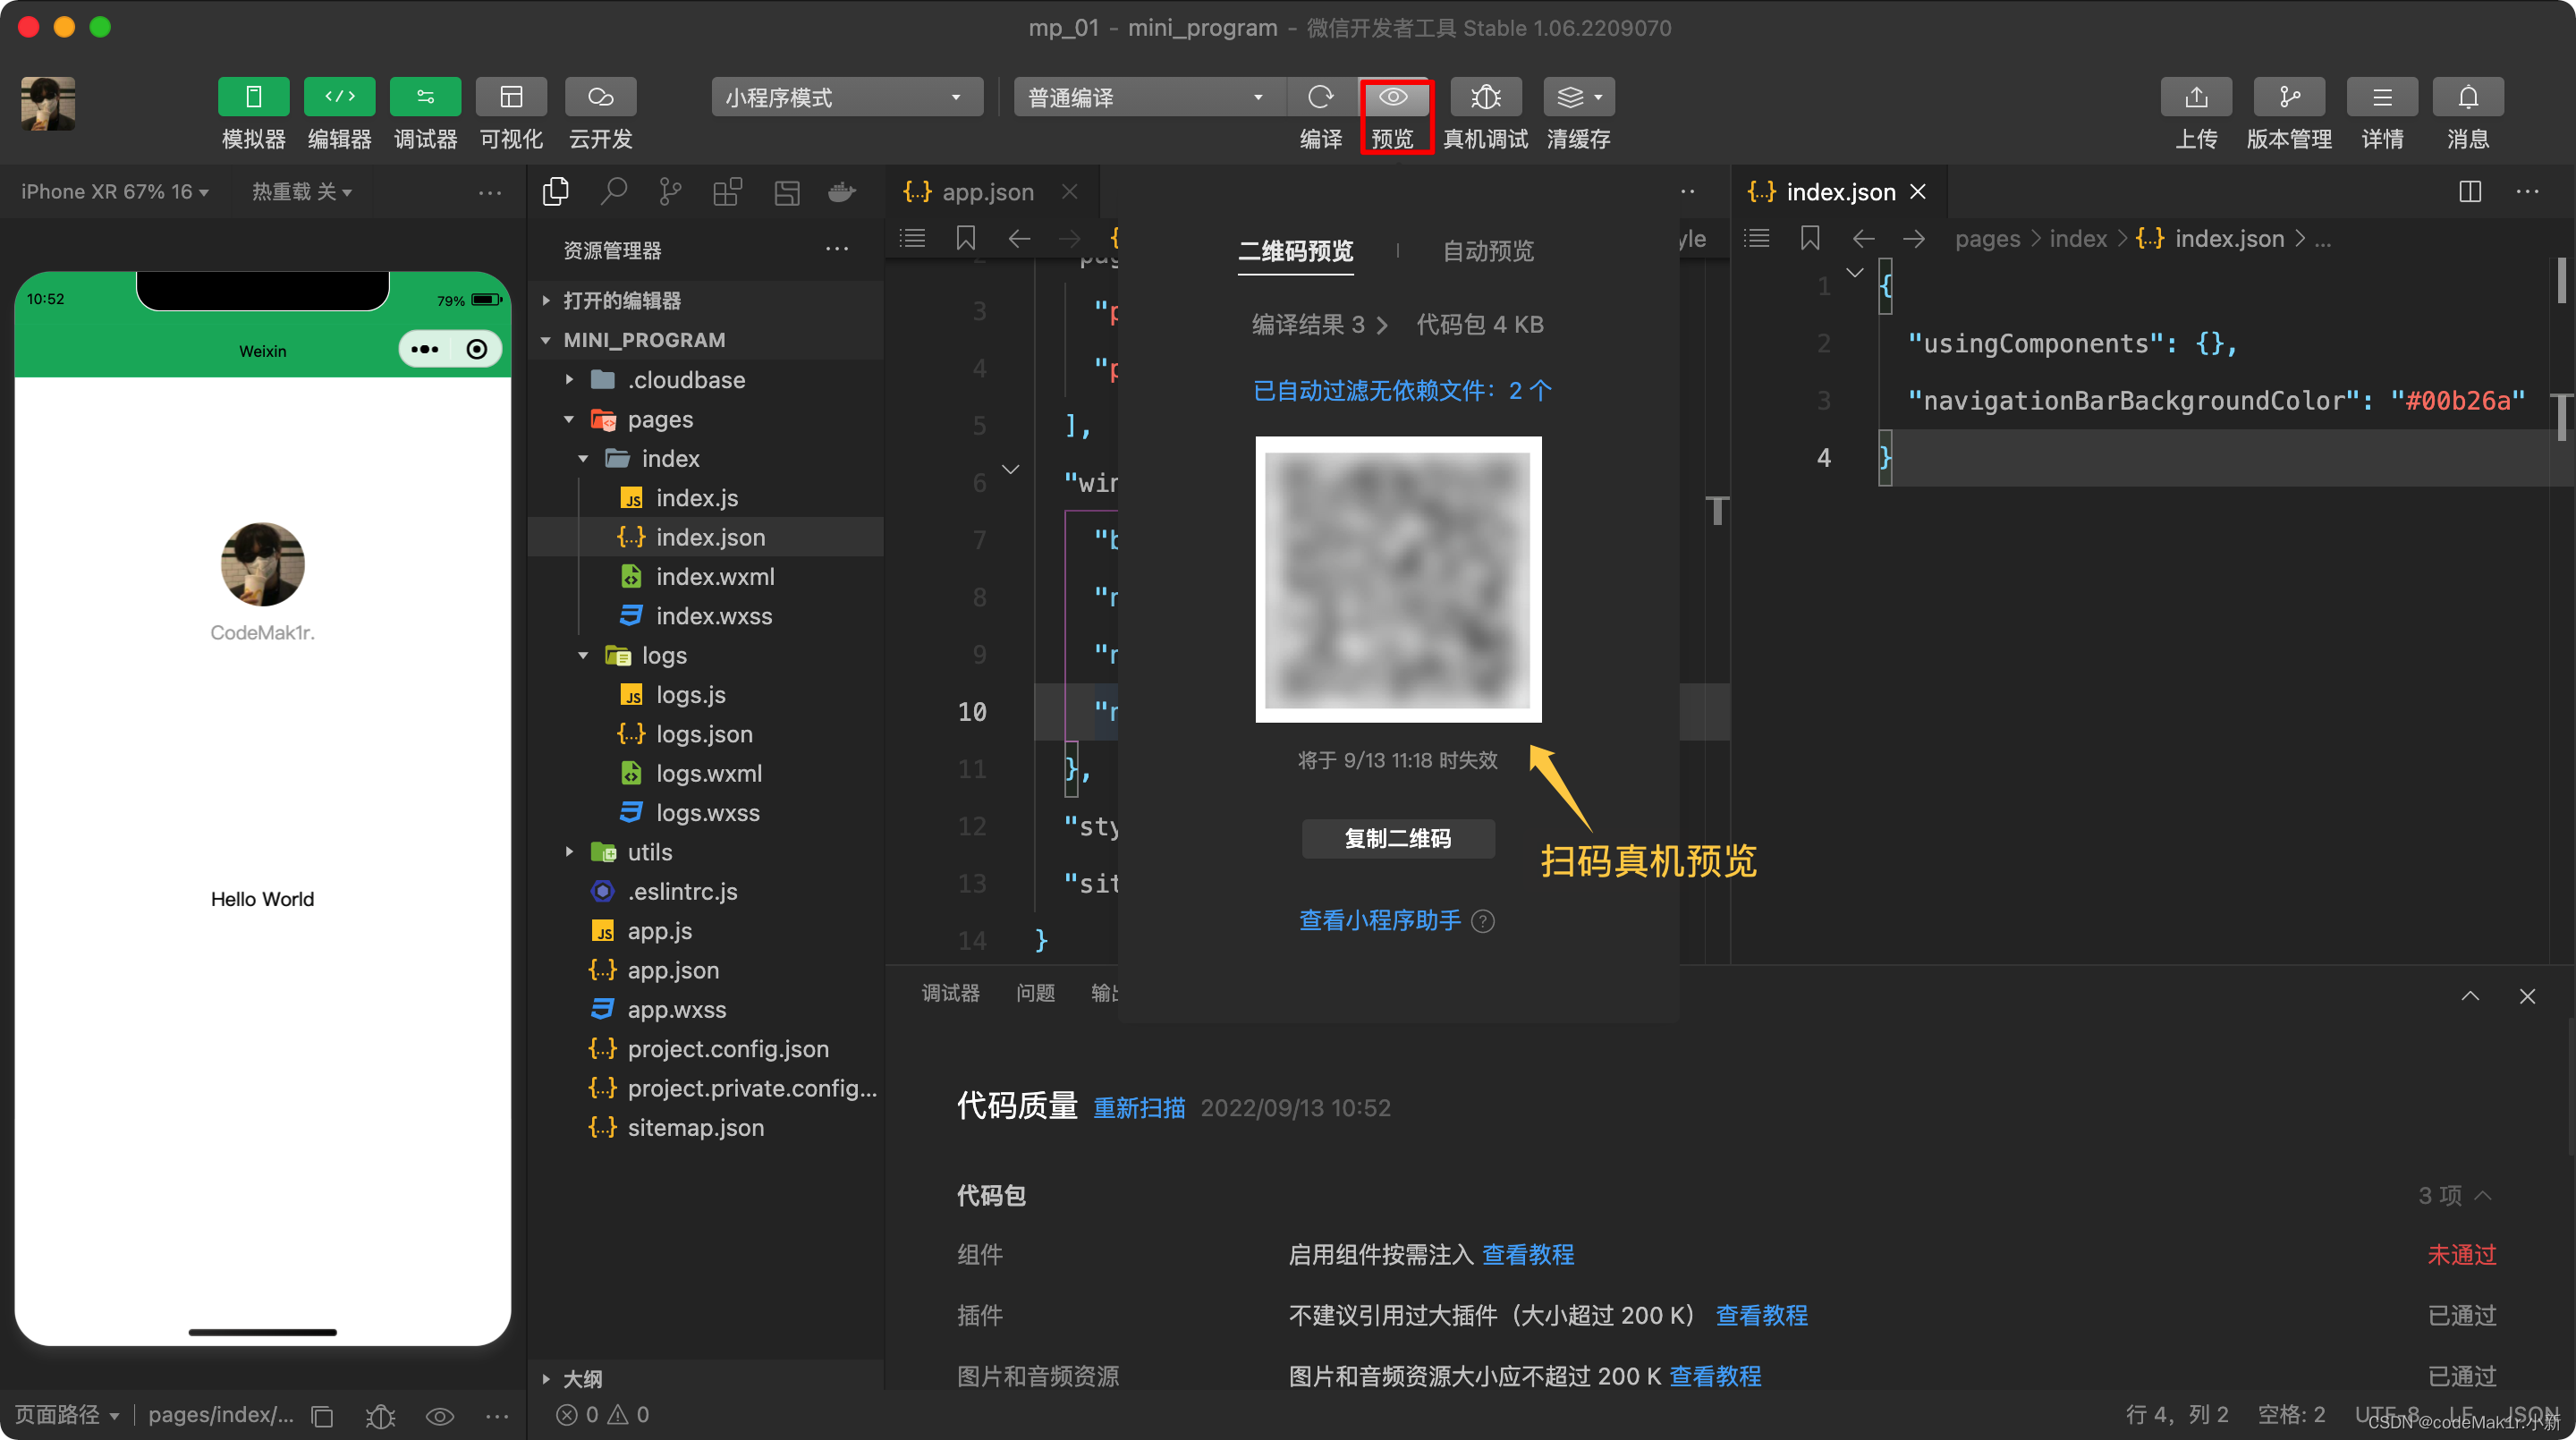
Task: Toggle the 编辑器 editor panel
Action: click(x=339, y=97)
